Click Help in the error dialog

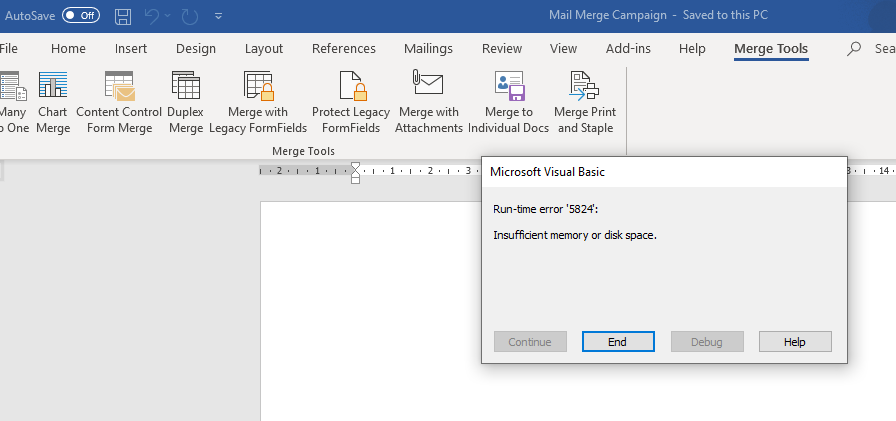tap(795, 342)
